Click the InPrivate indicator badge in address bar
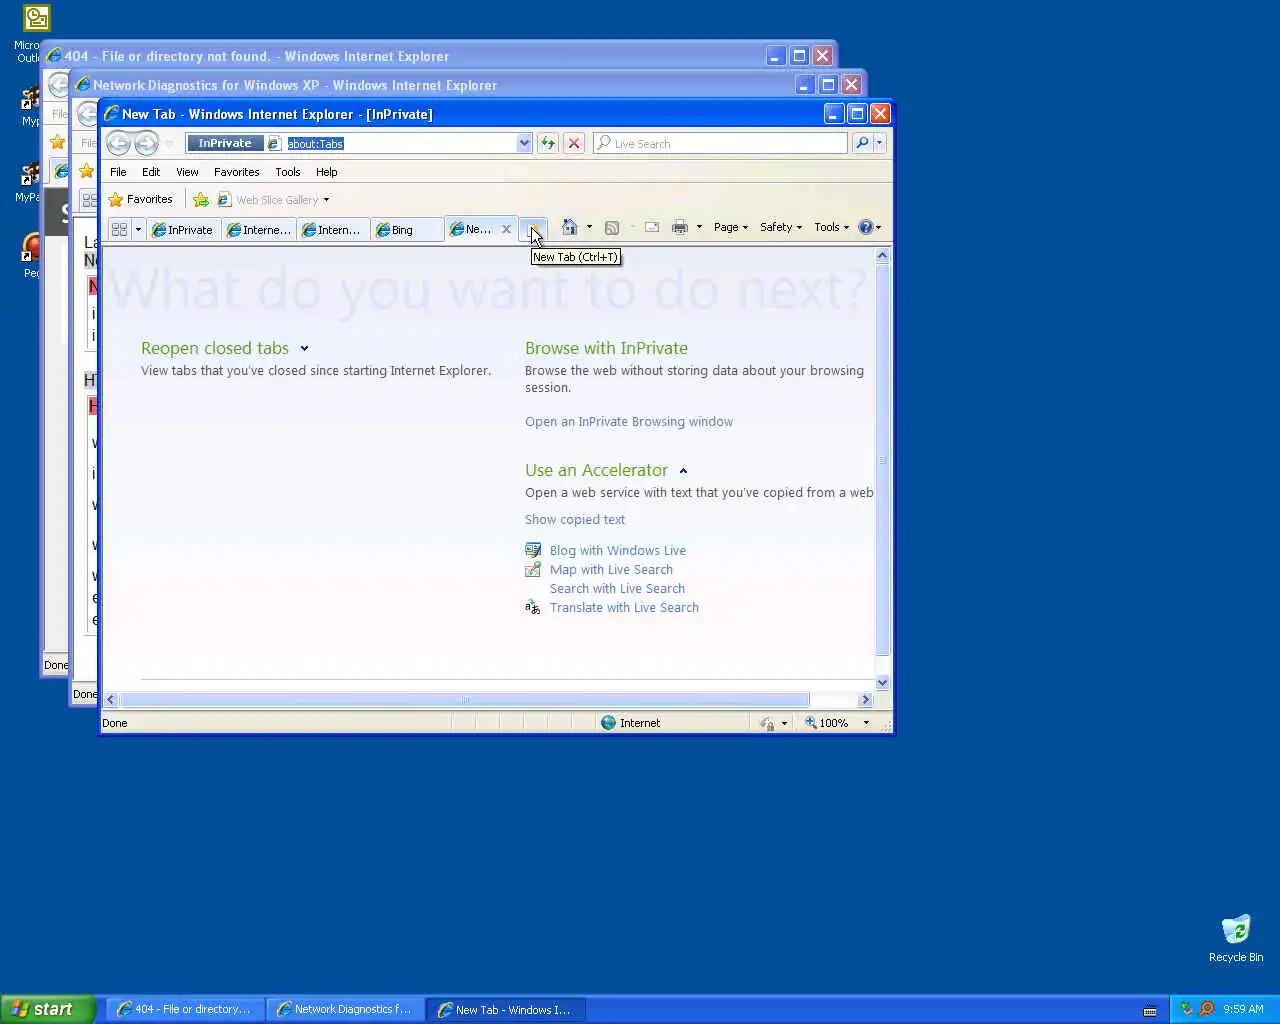1280x1024 pixels. pyautogui.click(x=225, y=143)
